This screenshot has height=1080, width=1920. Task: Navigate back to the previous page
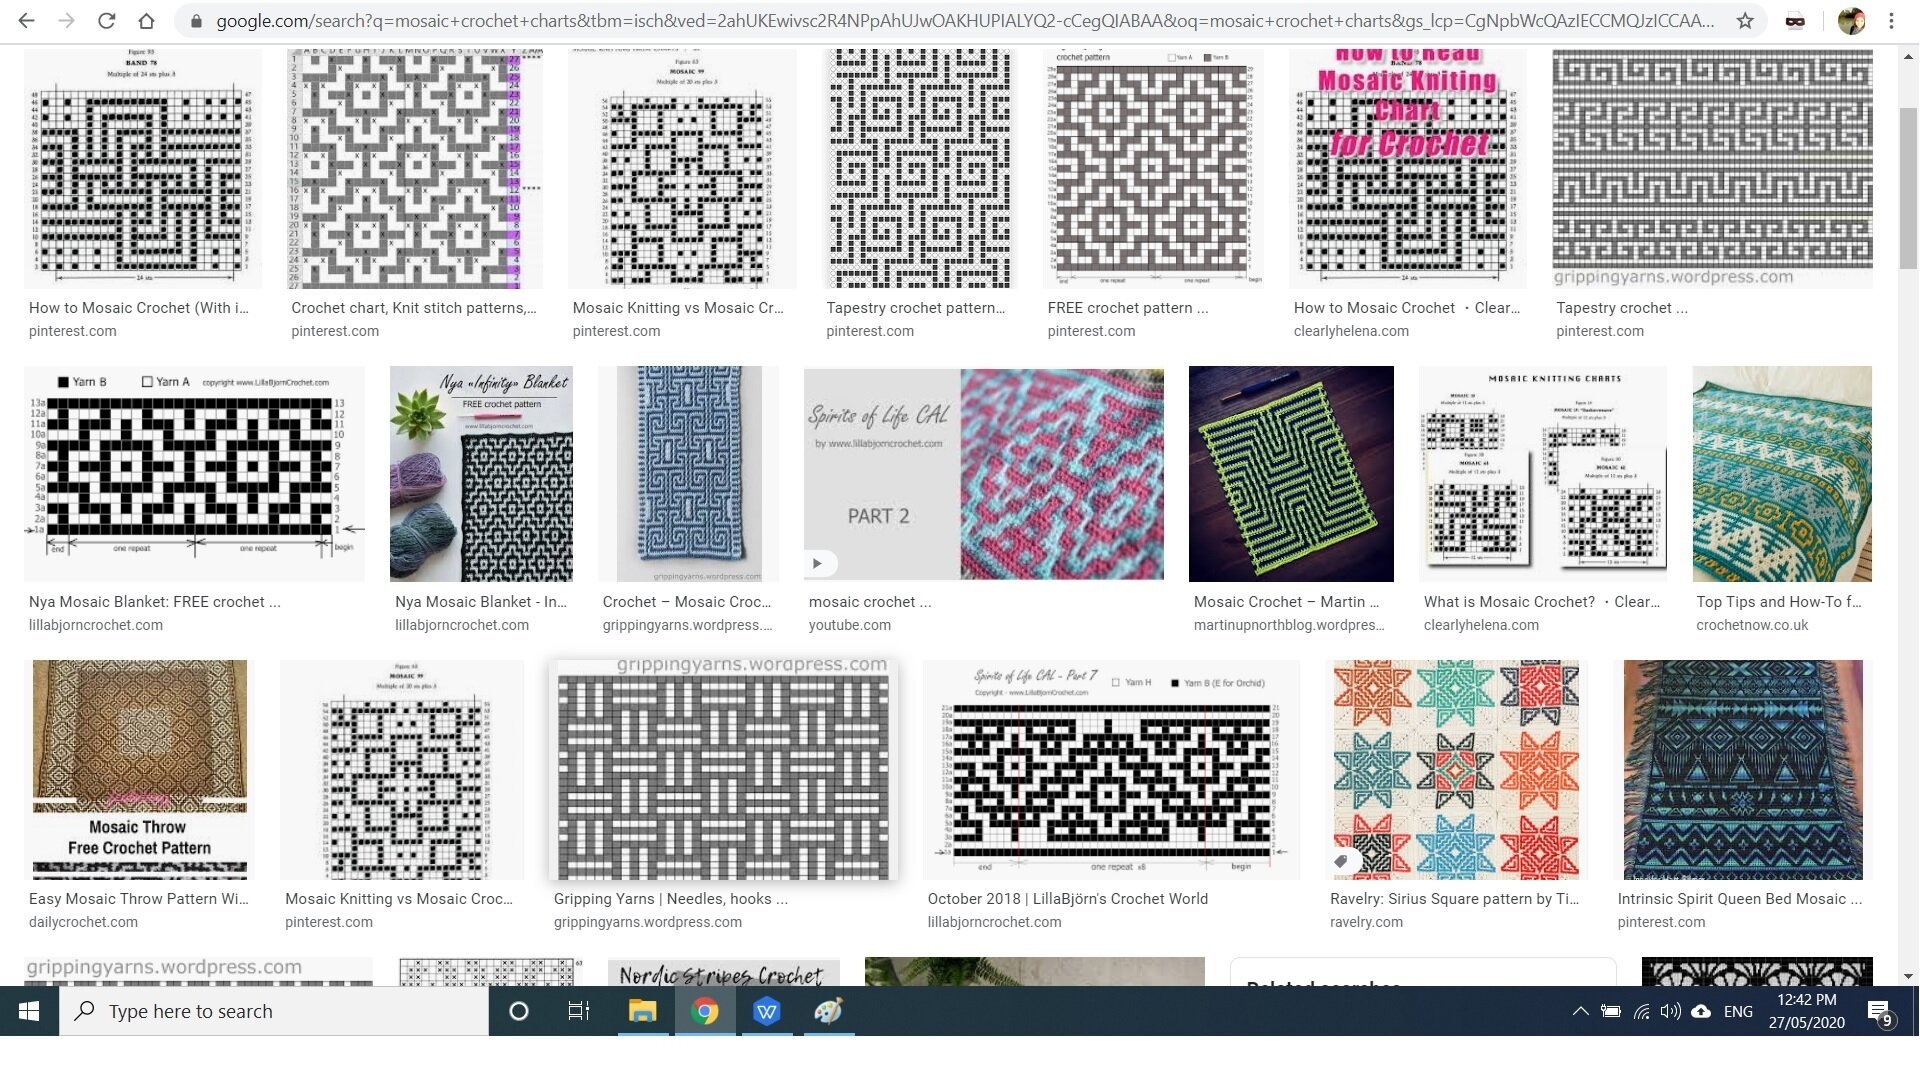pos(26,19)
